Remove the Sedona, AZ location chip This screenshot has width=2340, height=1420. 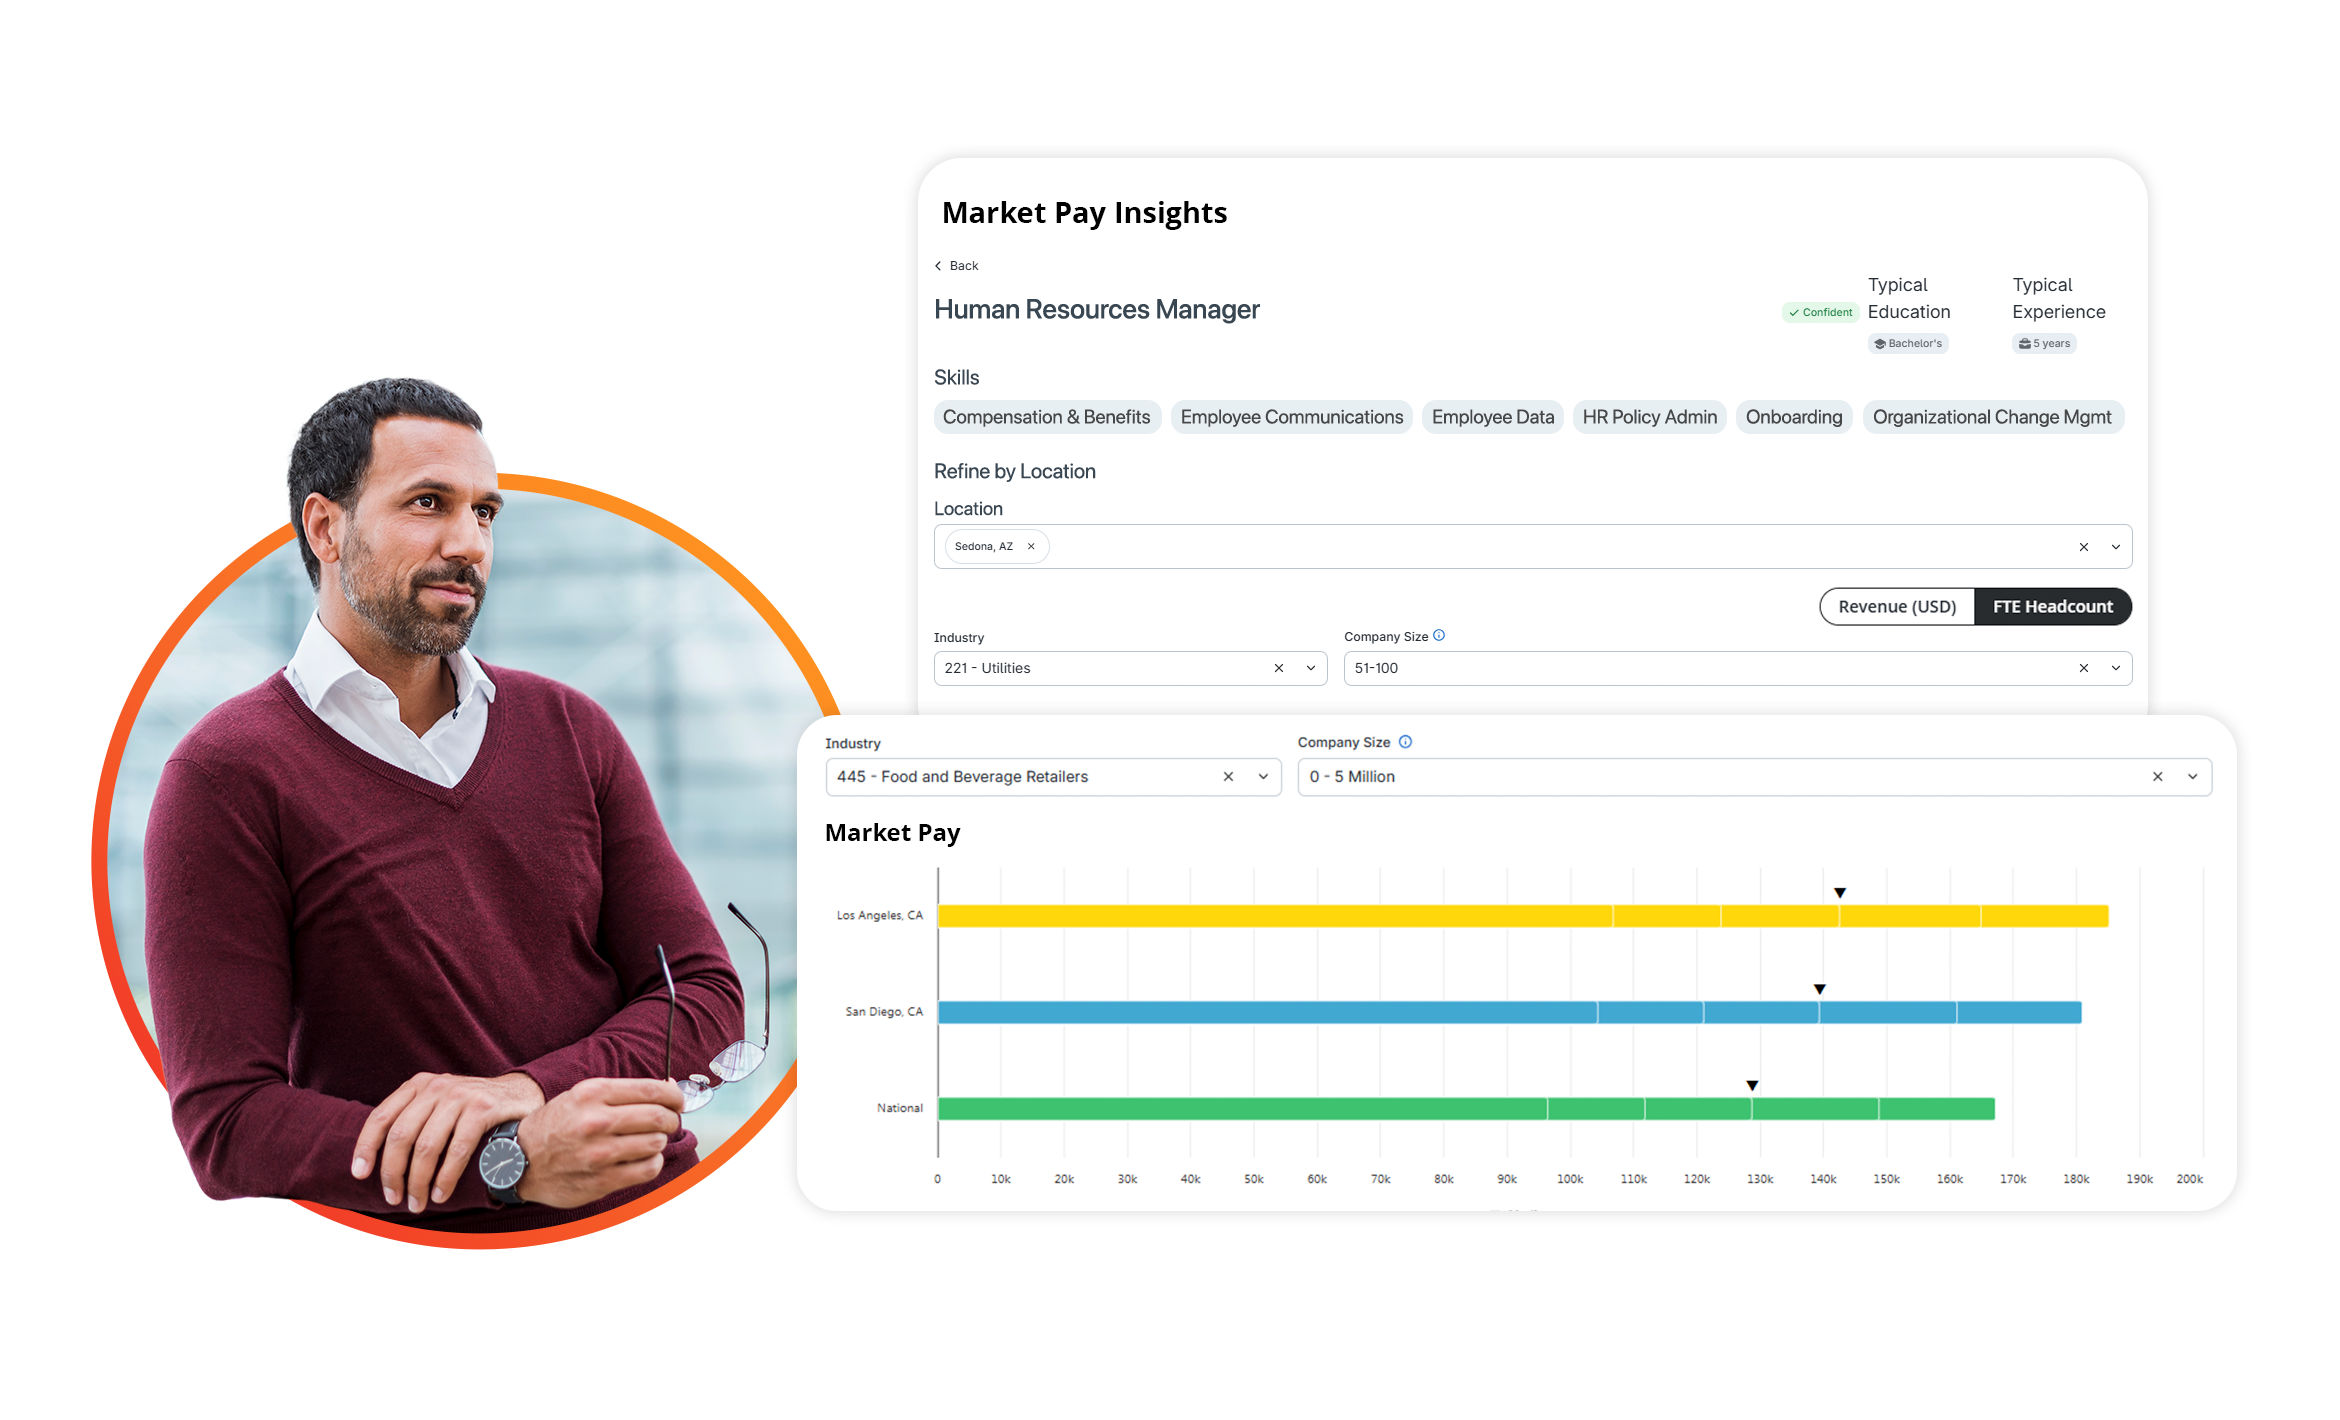coord(1031,546)
